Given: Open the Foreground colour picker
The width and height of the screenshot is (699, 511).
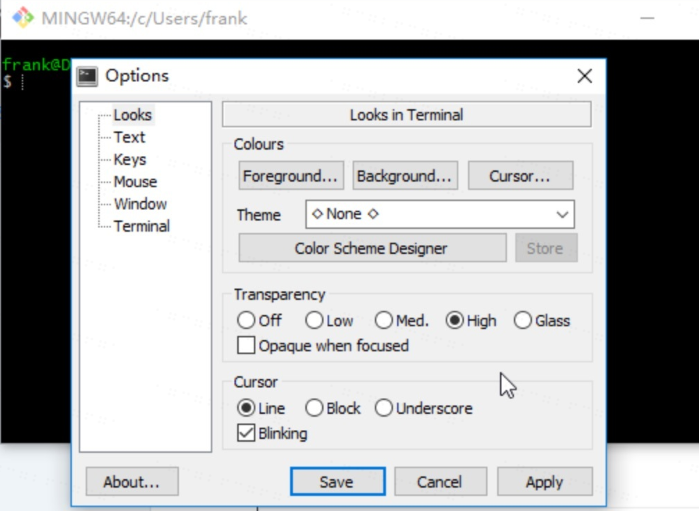Looking at the screenshot, I should 291,176.
